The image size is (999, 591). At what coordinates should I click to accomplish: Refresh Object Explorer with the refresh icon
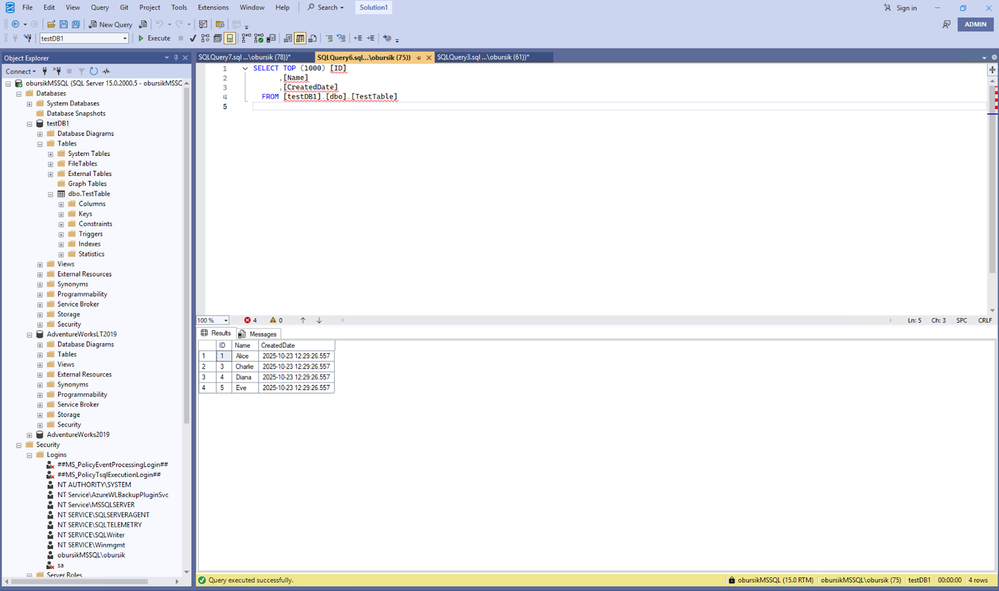click(x=94, y=71)
